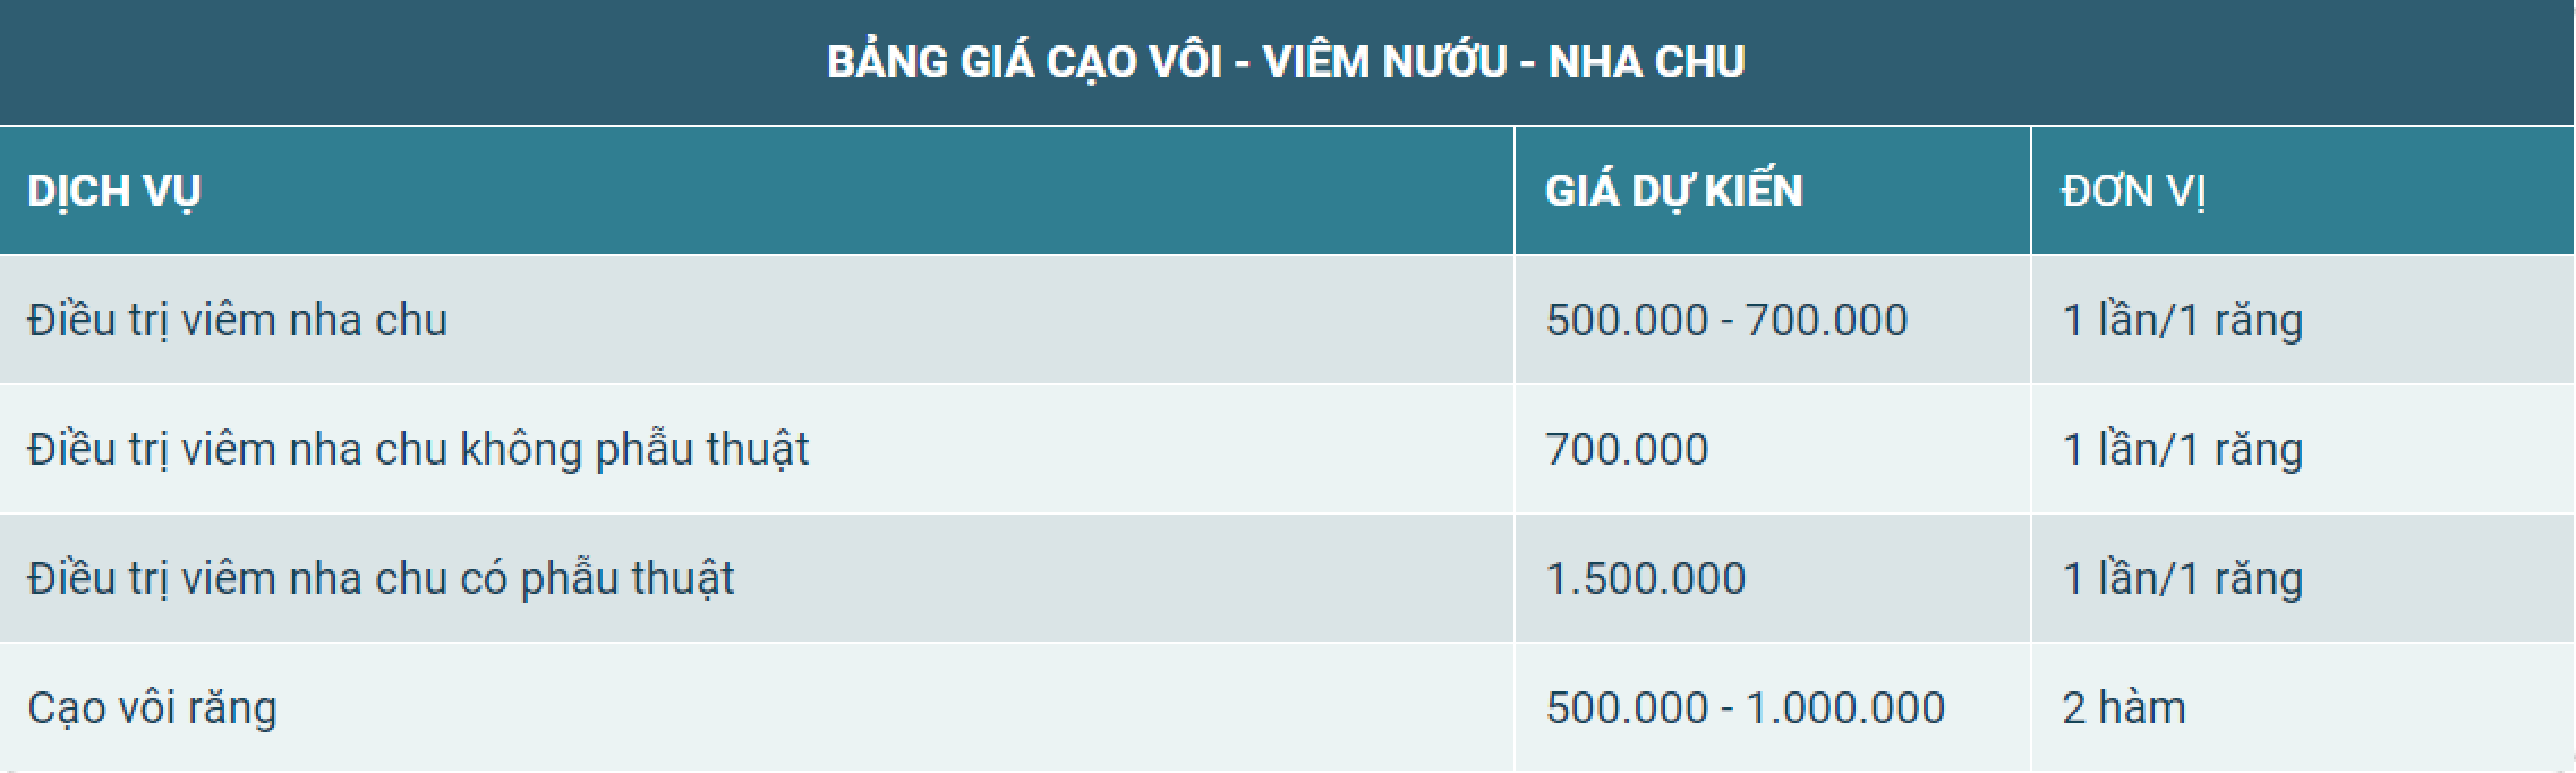Click the 'ĐƠN VỊ' column header
2576x773 pixels.
click(2133, 191)
